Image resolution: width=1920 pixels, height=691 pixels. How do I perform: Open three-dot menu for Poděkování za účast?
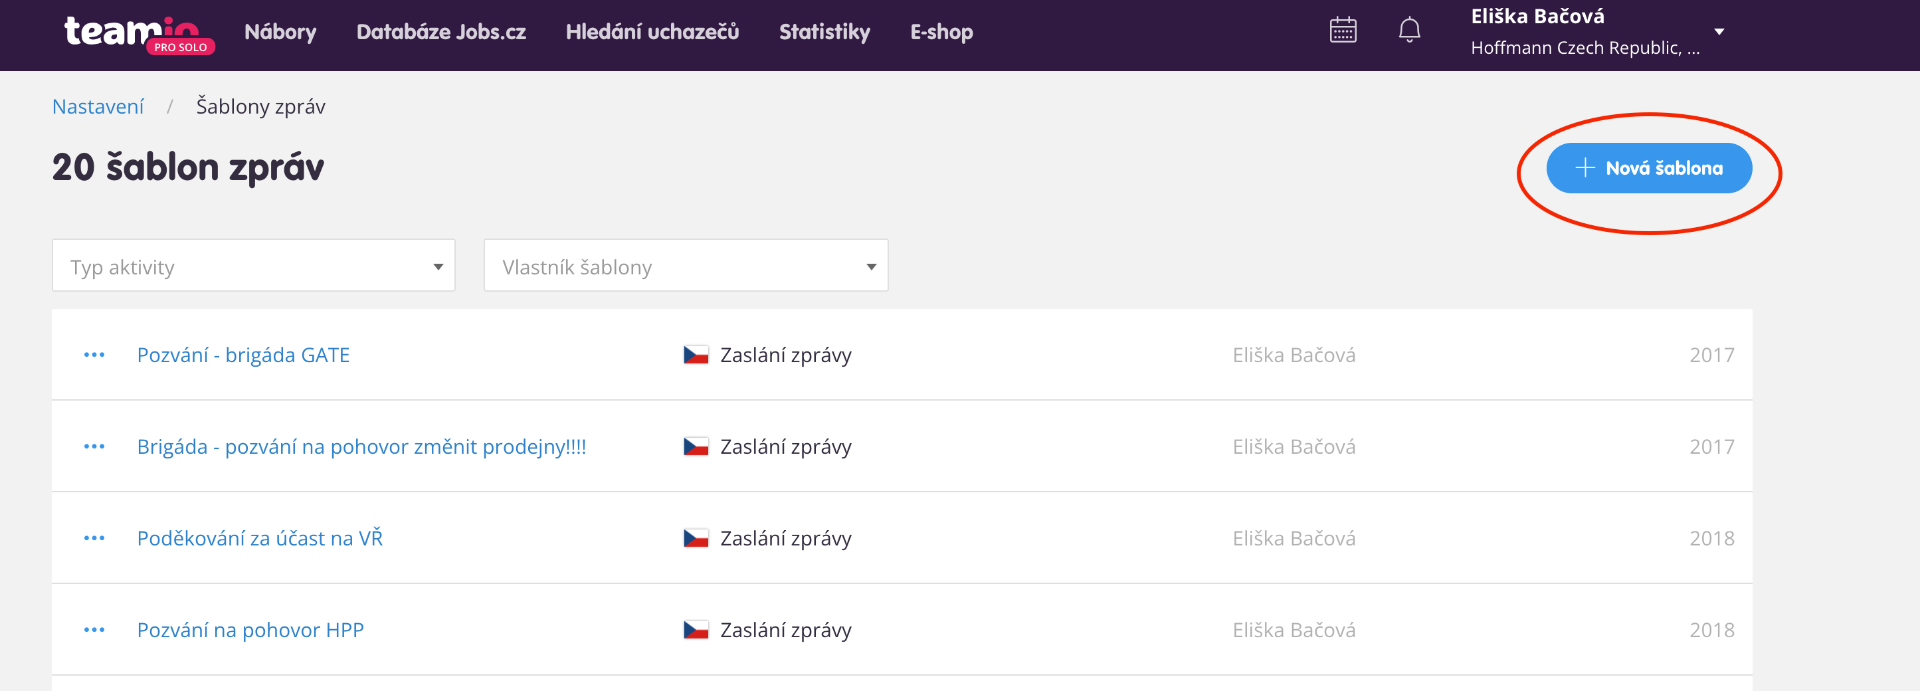(x=94, y=538)
